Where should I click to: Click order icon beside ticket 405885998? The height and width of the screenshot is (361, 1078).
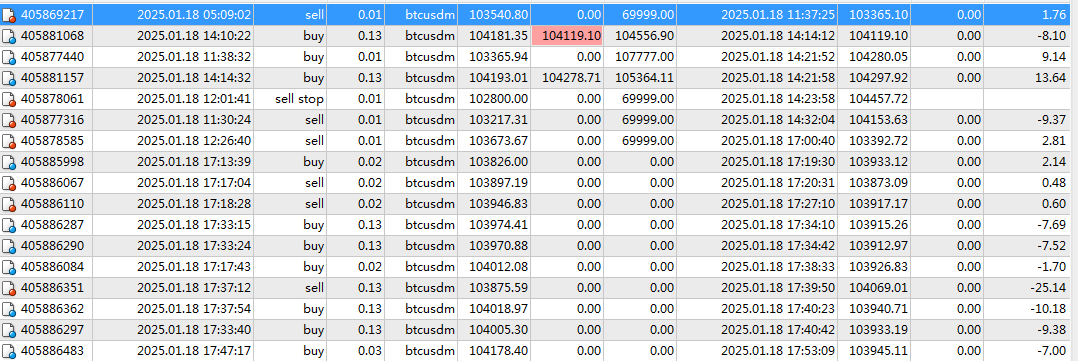(x=9, y=162)
